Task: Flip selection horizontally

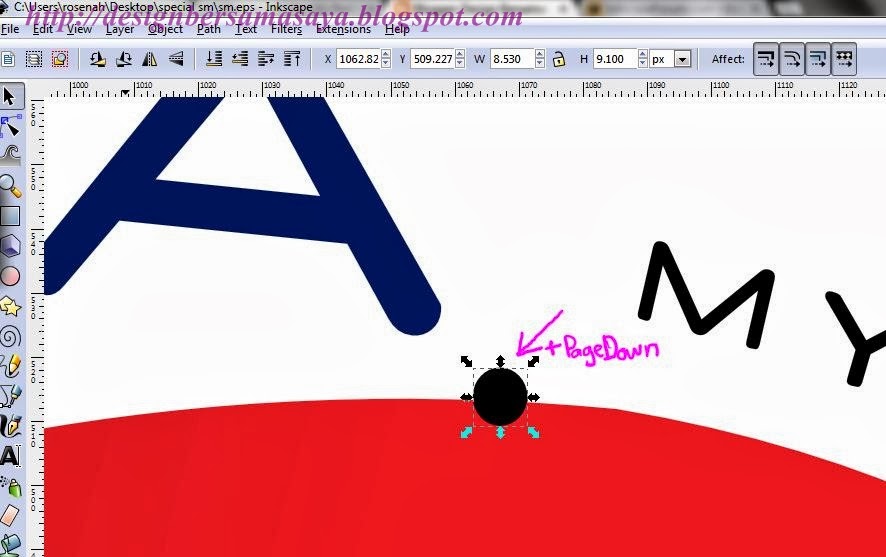Action: [x=150, y=59]
